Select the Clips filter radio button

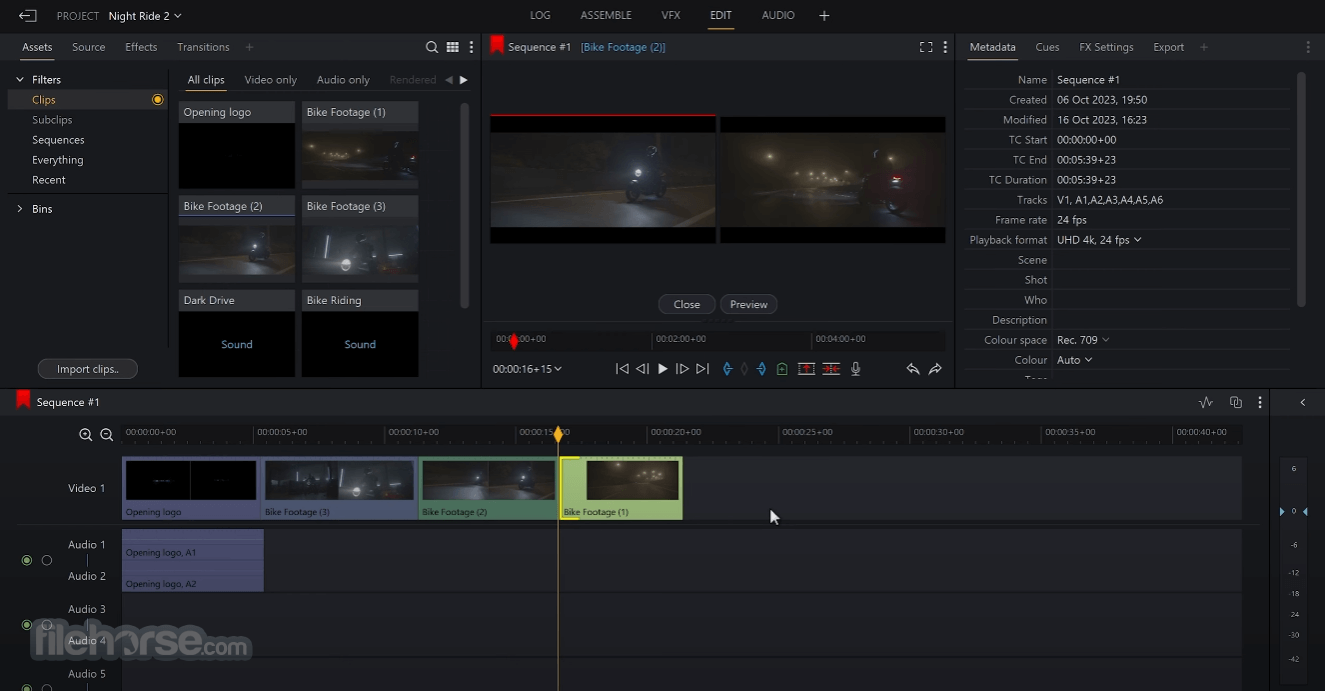pyautogui.click(x=158, y=100)
